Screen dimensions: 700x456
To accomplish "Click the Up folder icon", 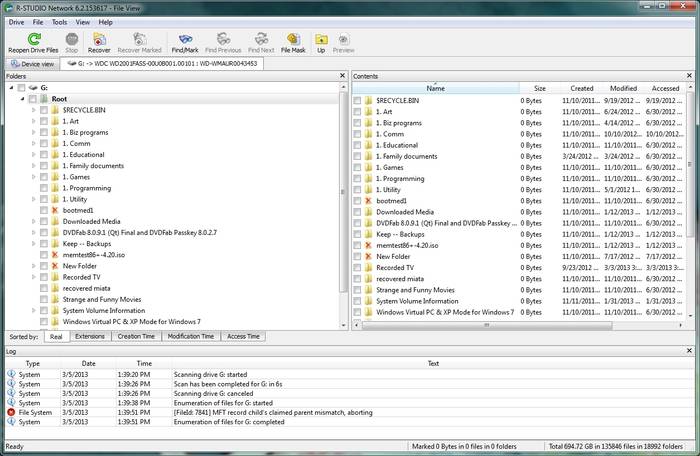I will coord(321,40).
